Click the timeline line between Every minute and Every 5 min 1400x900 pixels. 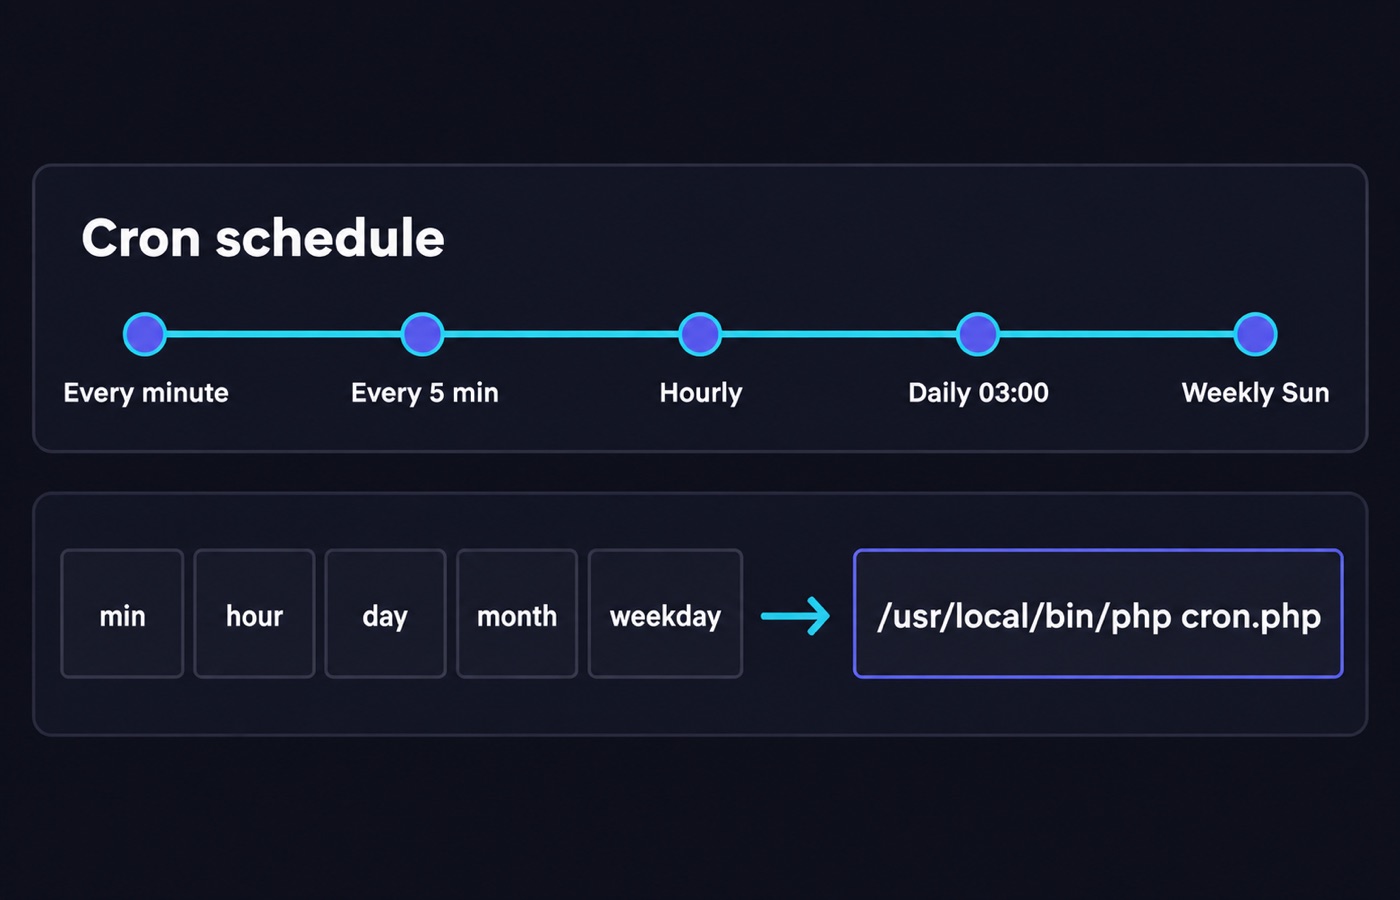(284, 334)
